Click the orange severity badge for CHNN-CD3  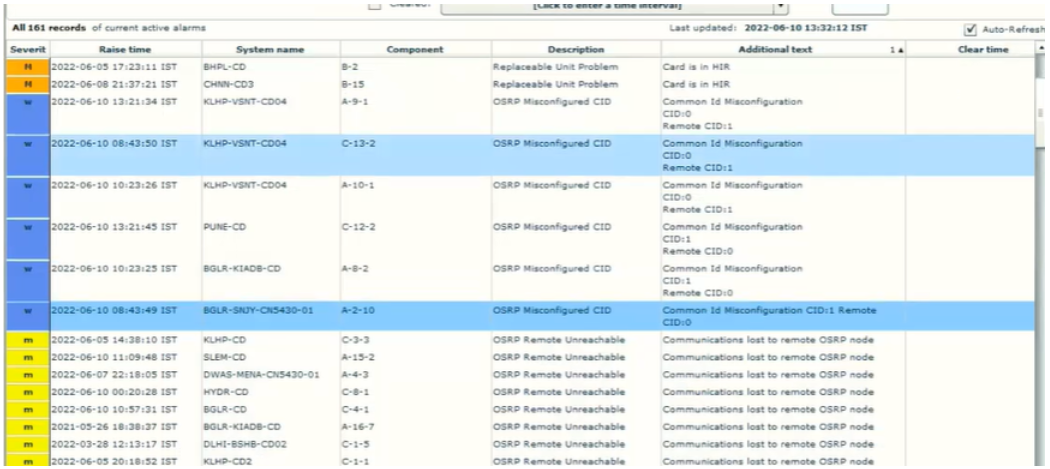pos(27,84)
